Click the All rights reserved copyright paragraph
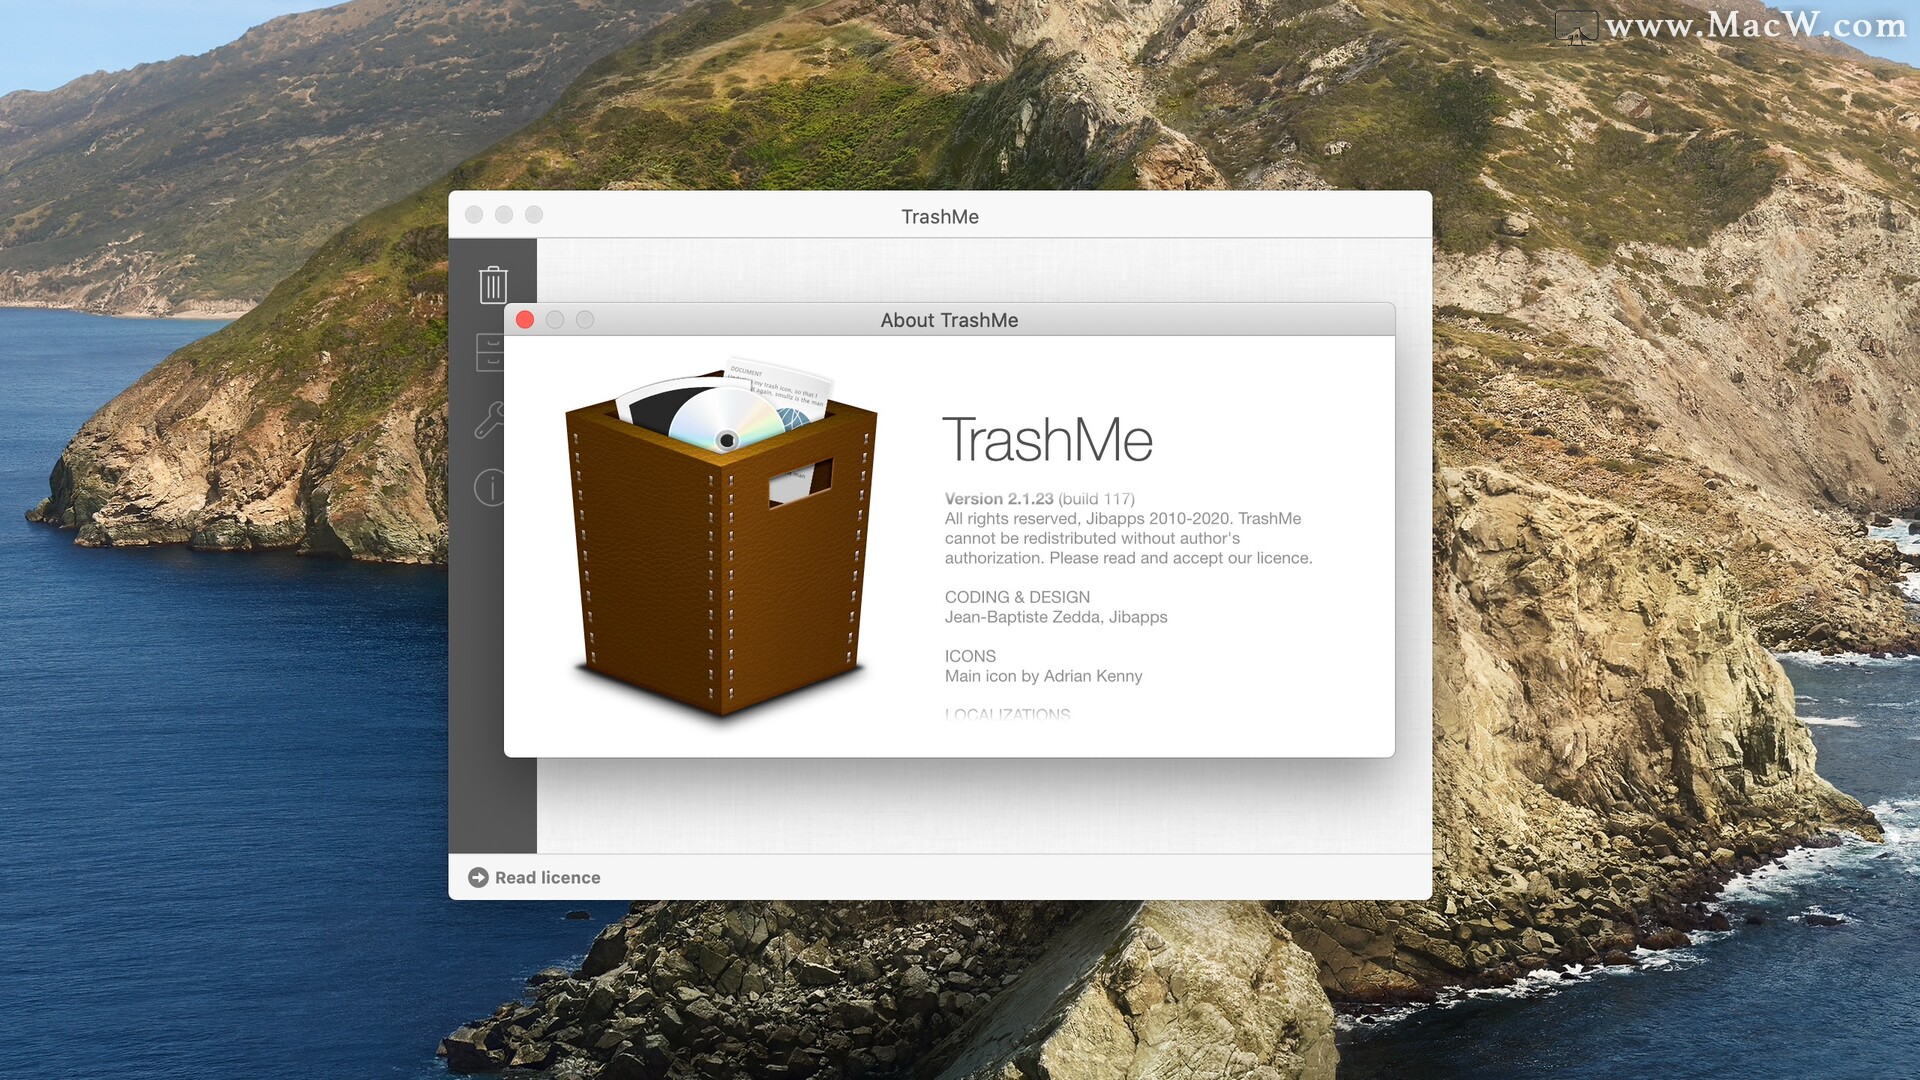 coord(1128,538)
